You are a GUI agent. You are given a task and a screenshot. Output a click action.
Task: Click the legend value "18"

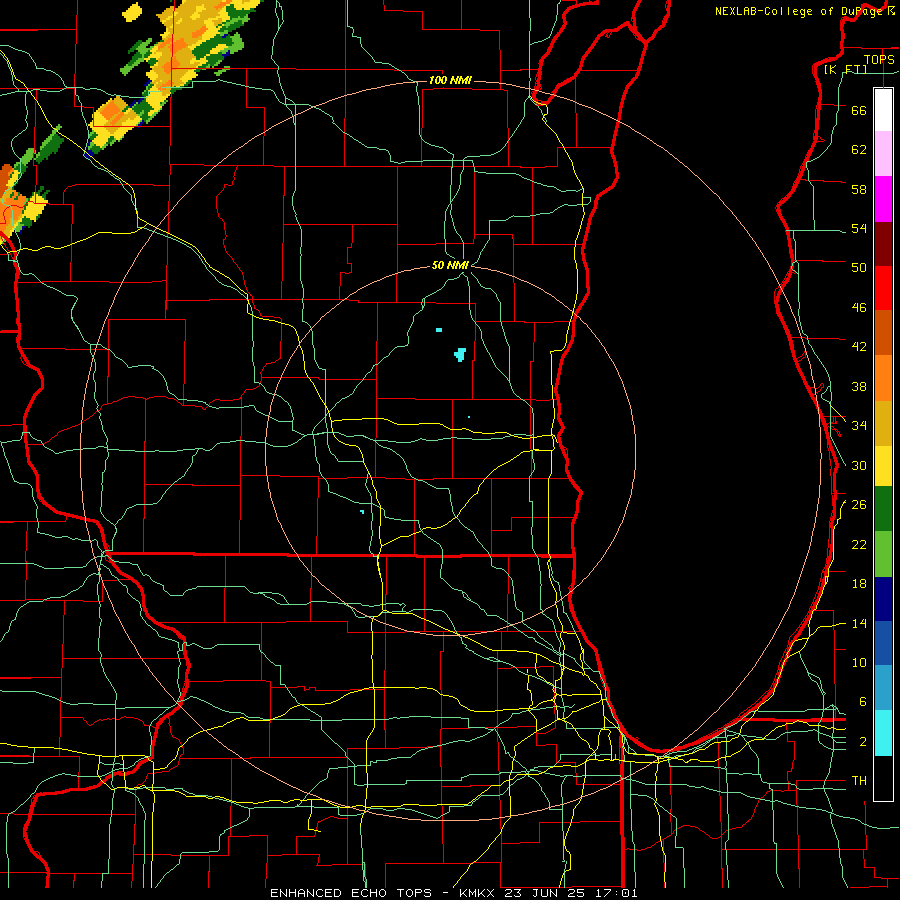coord(859,584)
